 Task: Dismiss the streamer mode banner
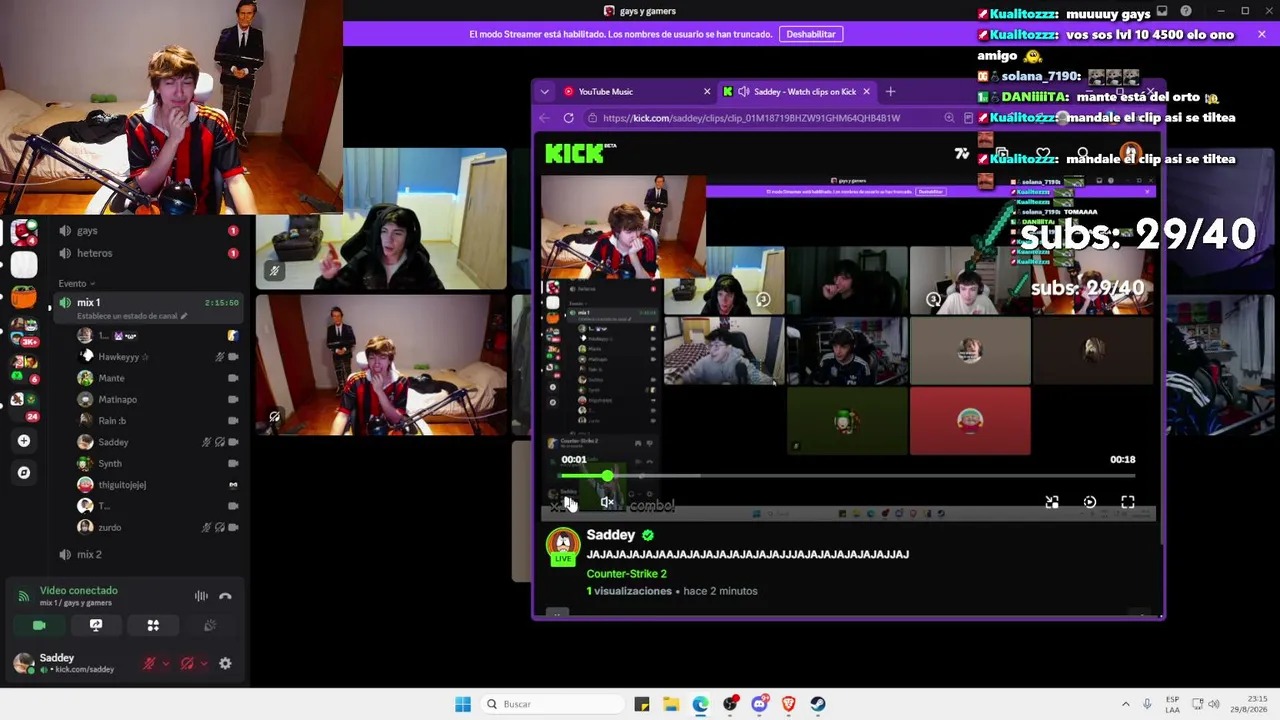tap(1262, 34)
